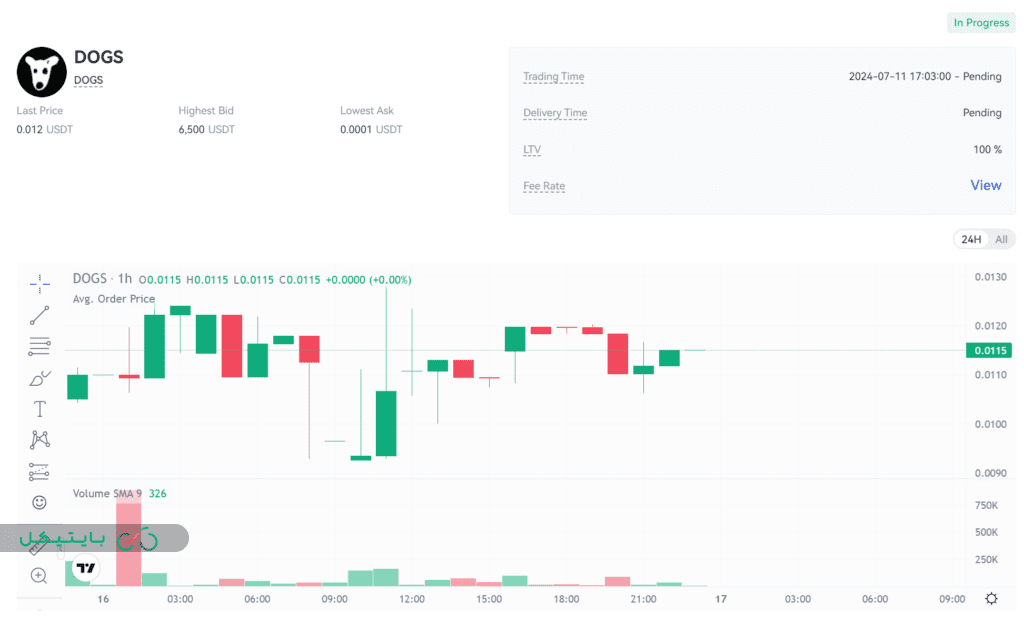Open the forecasting and measurement tools
Image resolution: width=1024 pixels, height=621 pixels.
click(39, 471)
